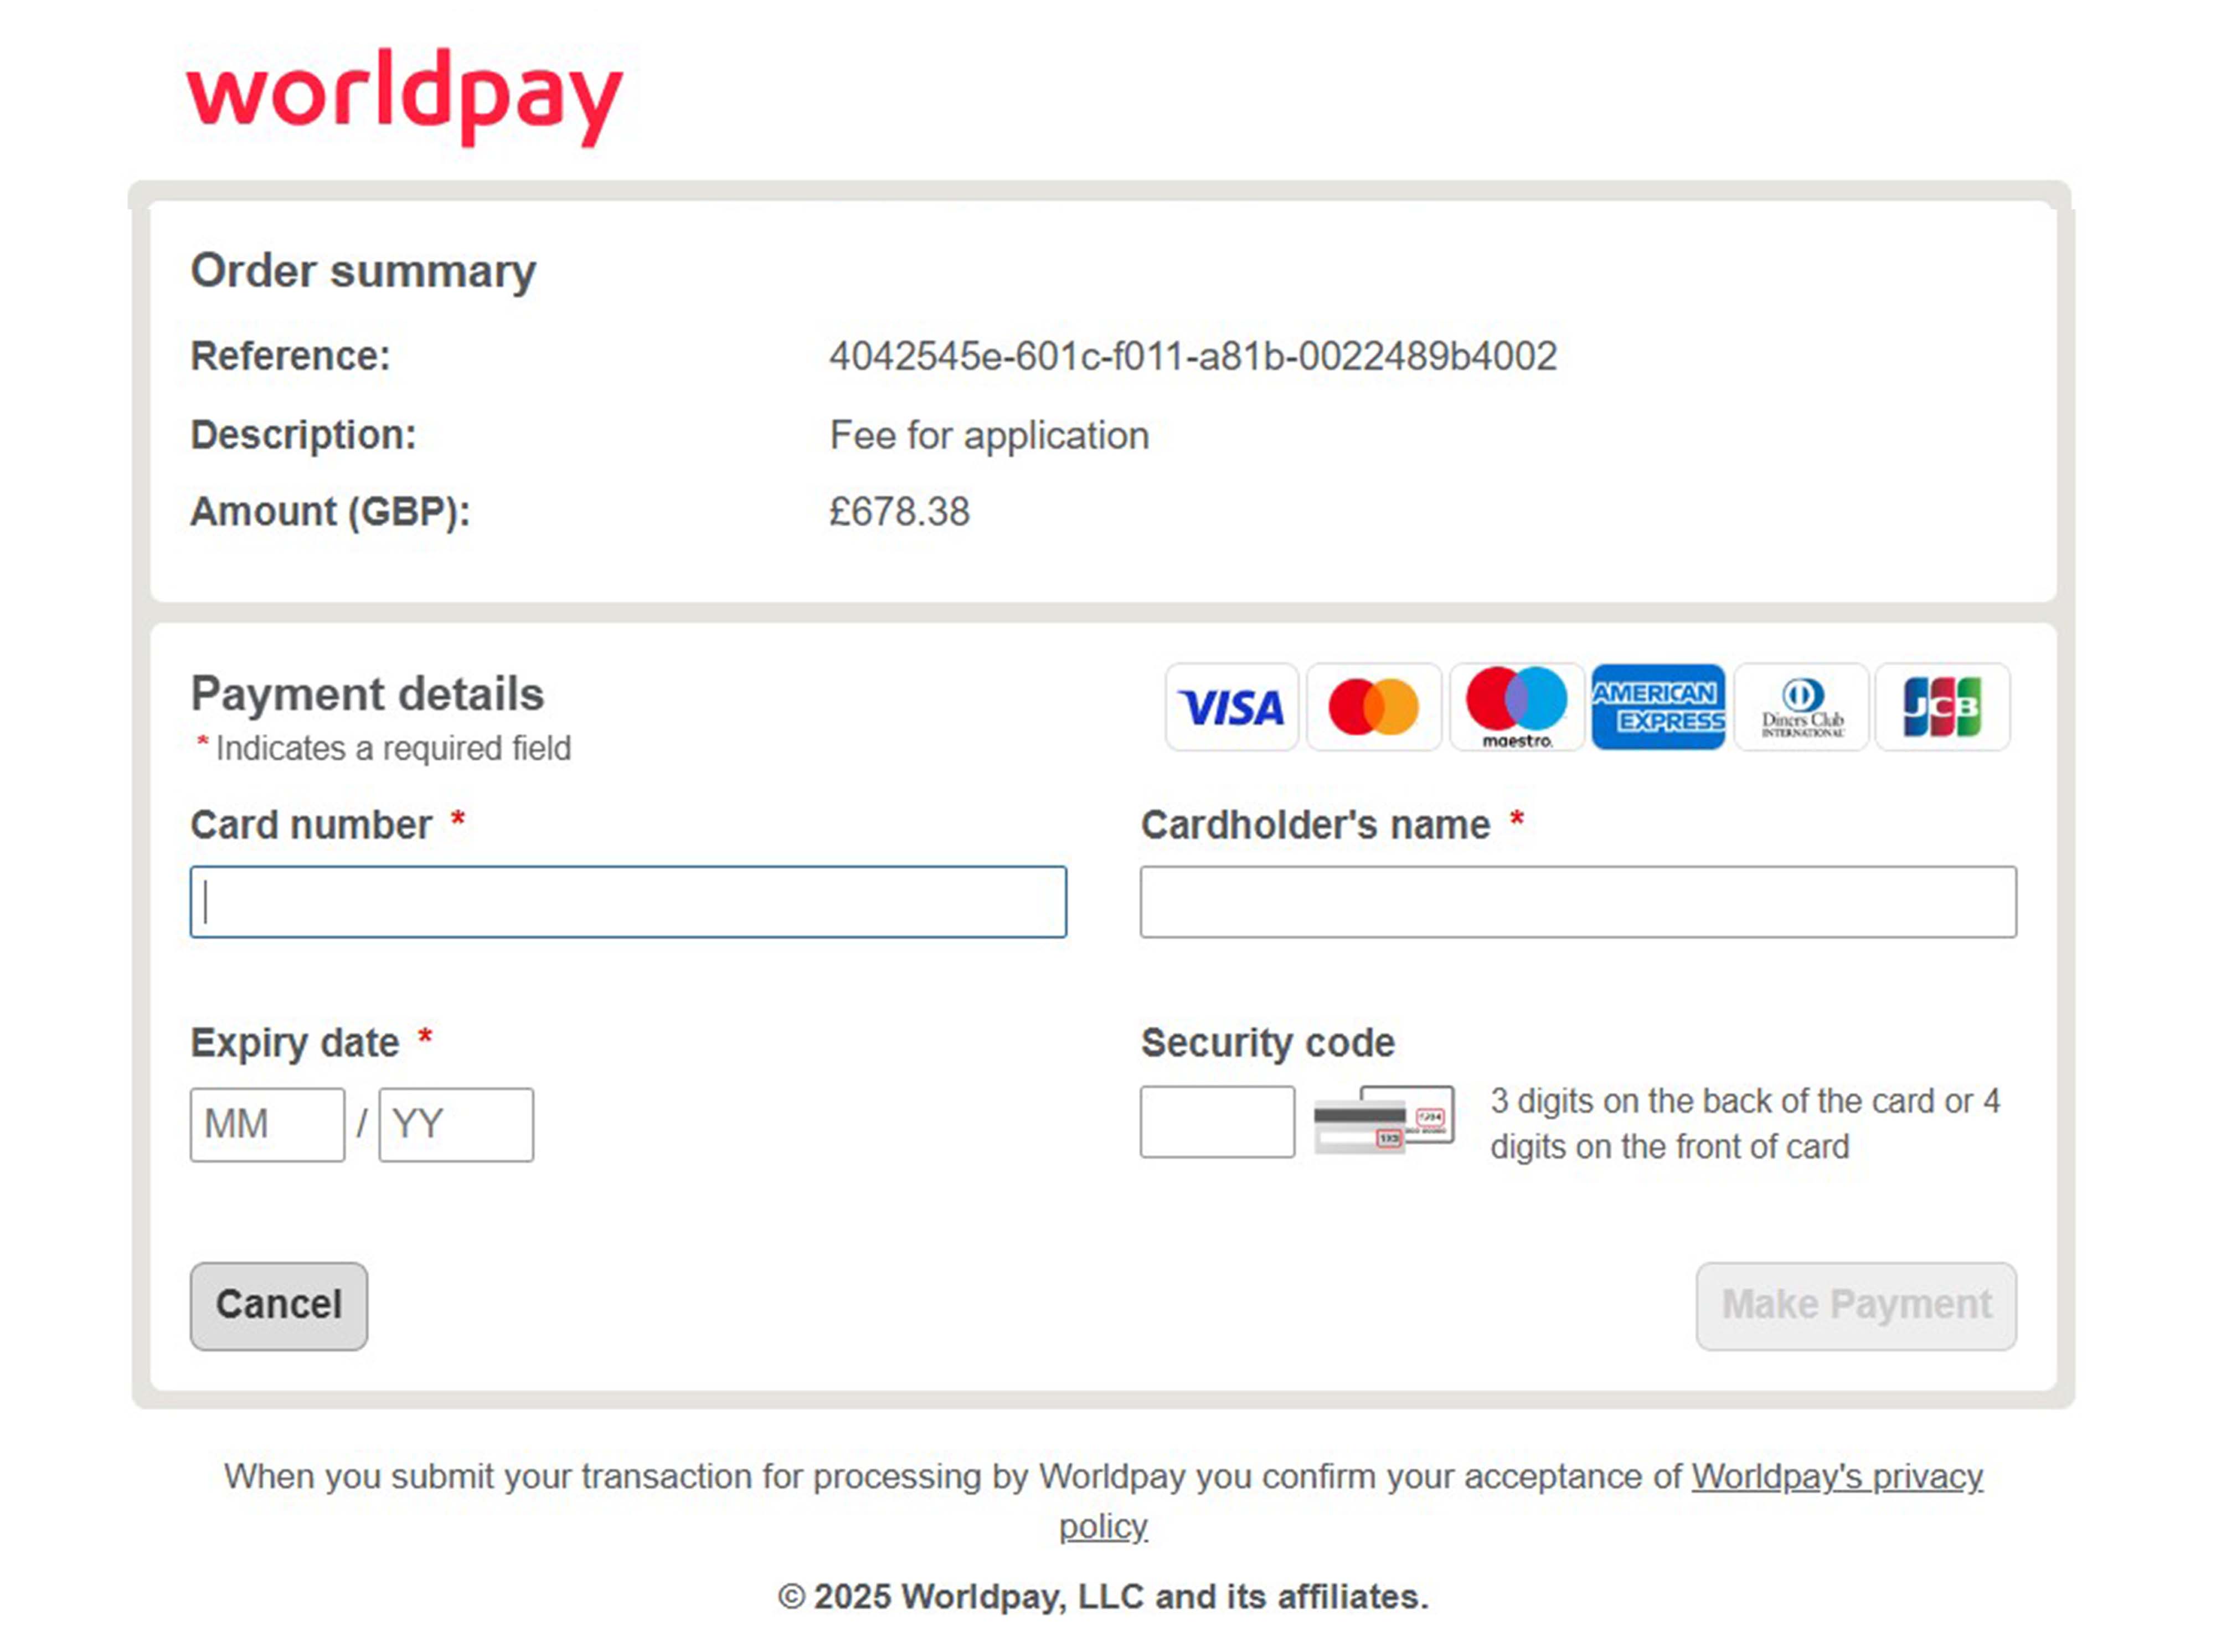Click the £678.38 amount value
Screen dimensions: 2216x1652
pos(899,512)
